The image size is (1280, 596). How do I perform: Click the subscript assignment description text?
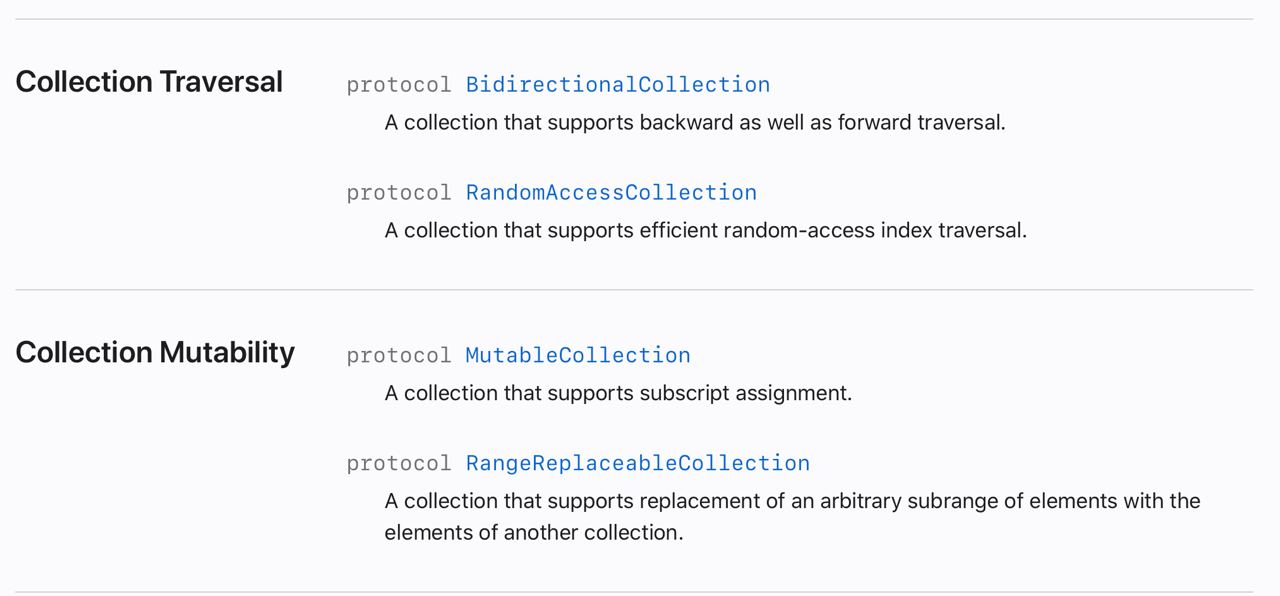point(618,394)
